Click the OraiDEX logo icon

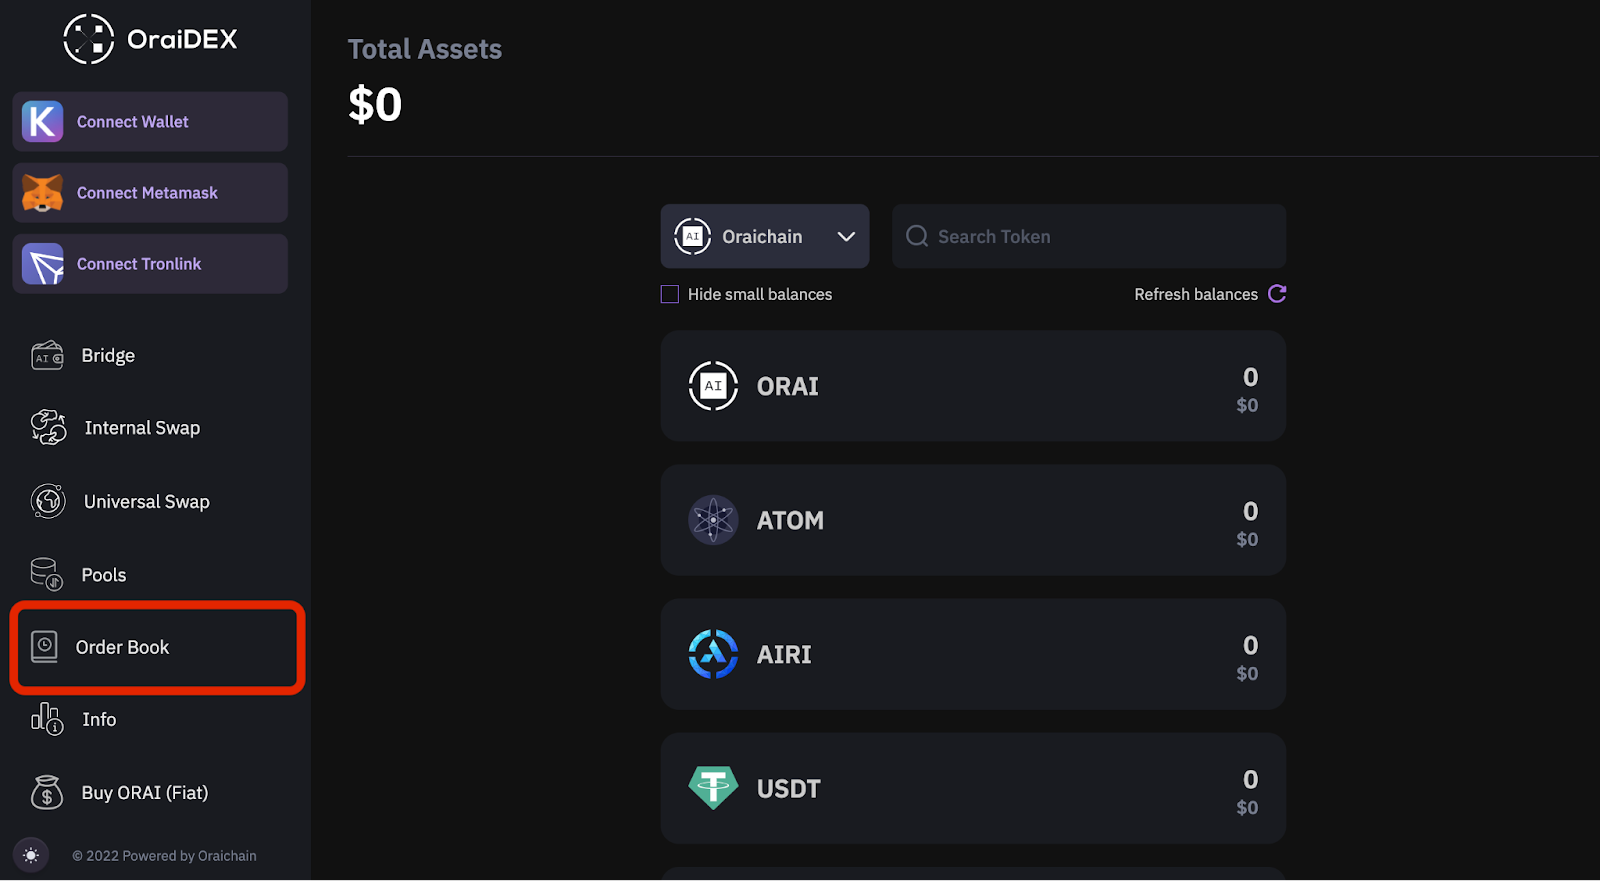pyautogui.click(x=89, y=39)
